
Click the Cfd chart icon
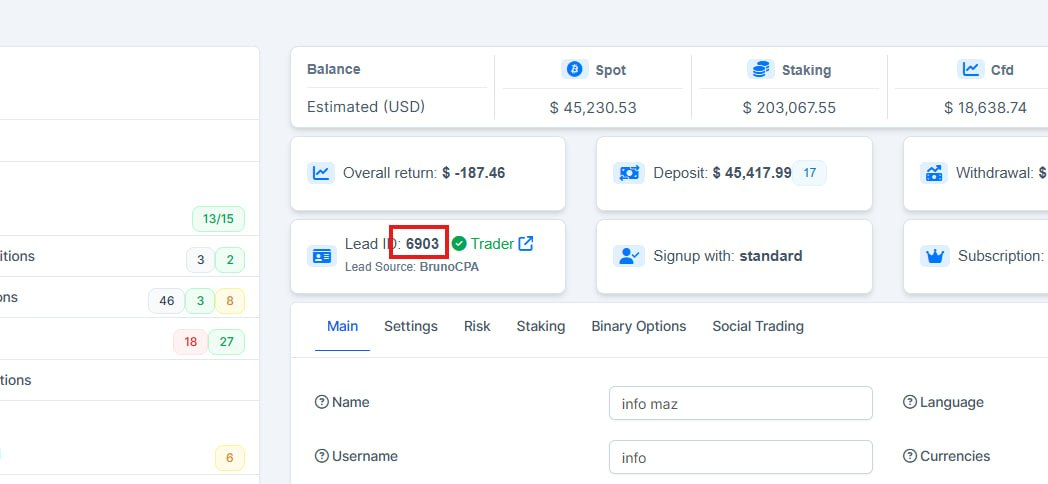pos(970,69)
